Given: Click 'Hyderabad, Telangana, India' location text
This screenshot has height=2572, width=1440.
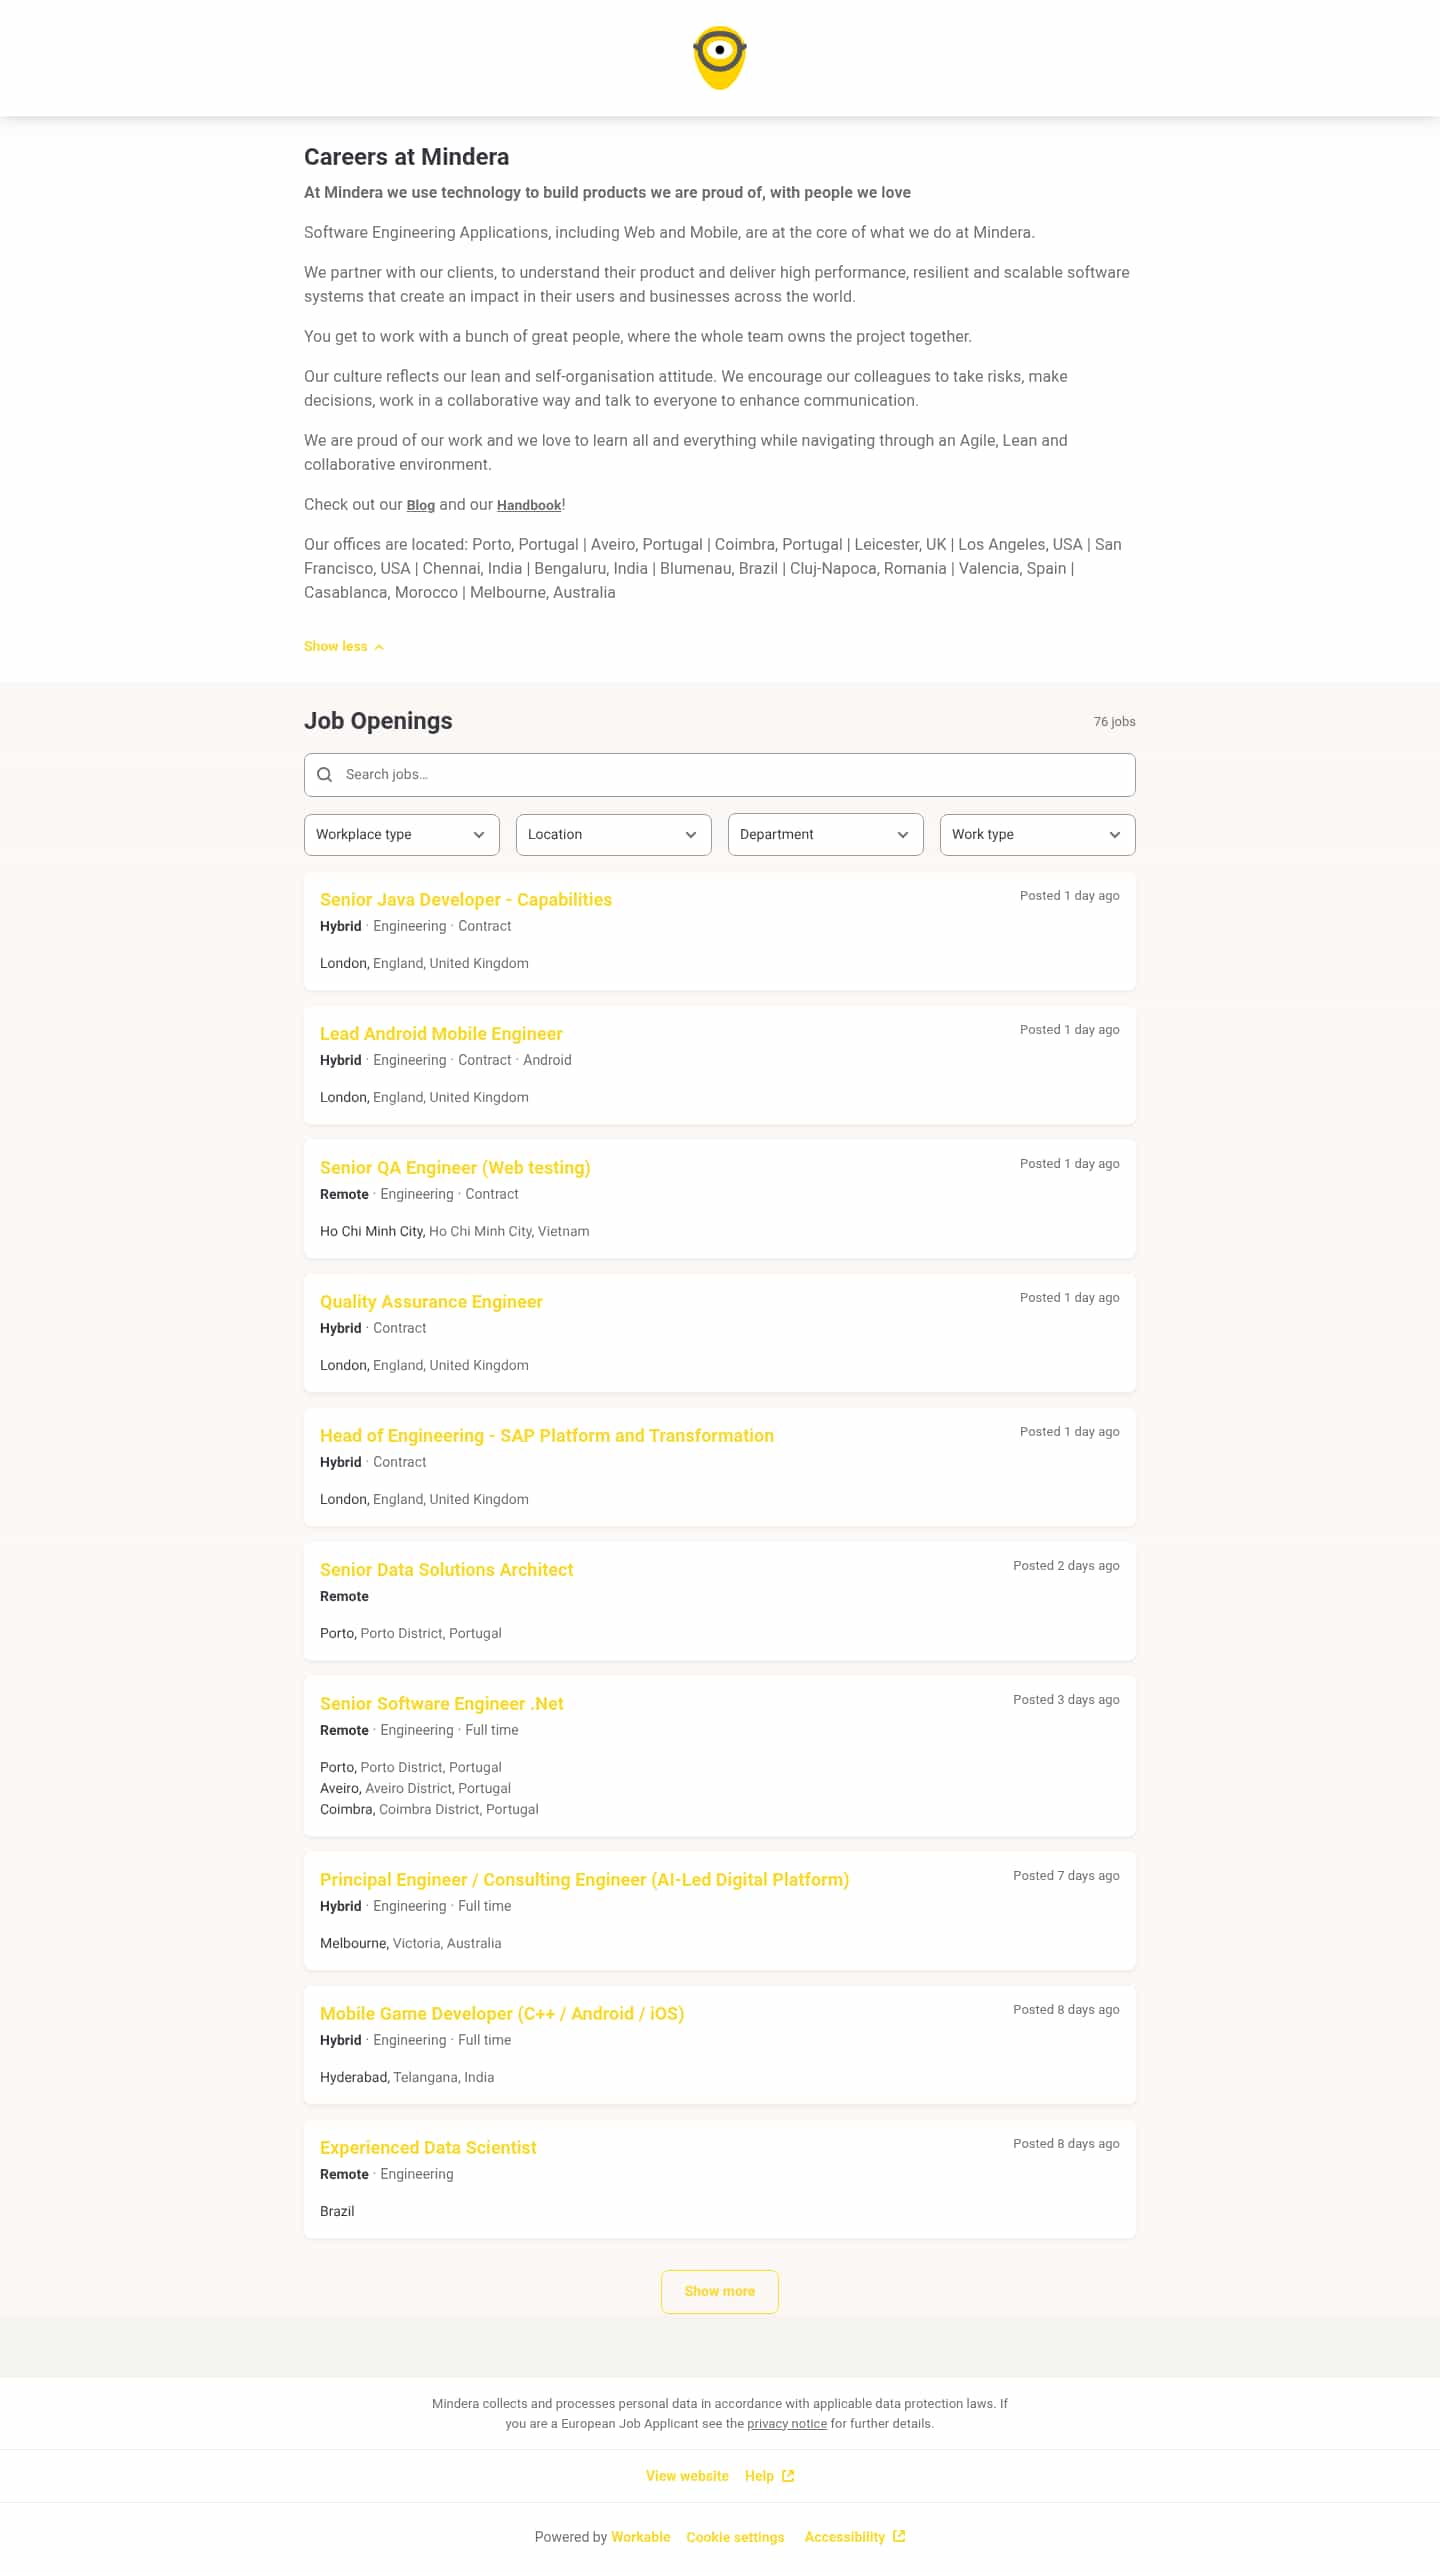Looking at the screenshot, I should pos(407,2078).
